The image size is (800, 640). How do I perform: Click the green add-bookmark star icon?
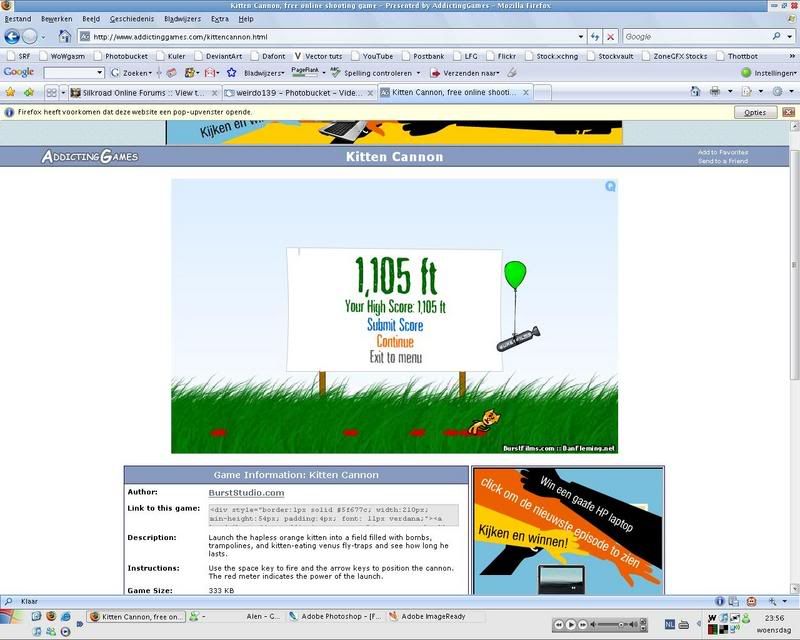[x=29, y=92]
